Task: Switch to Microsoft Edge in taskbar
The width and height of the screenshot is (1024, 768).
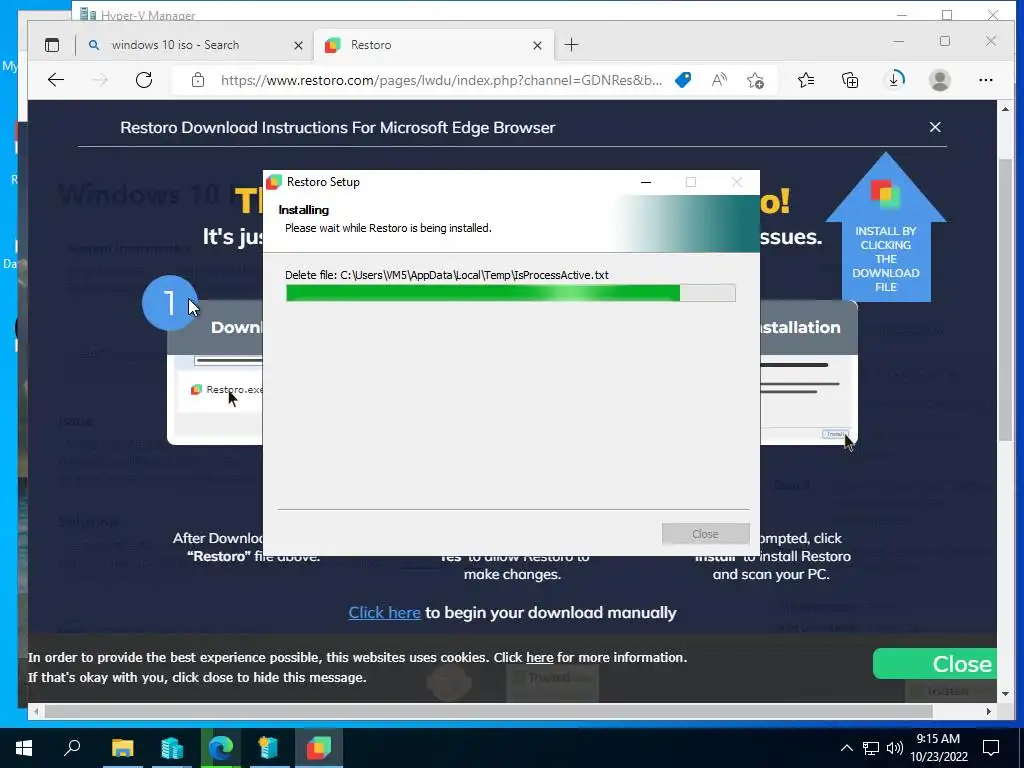Action: pos(221,748)
